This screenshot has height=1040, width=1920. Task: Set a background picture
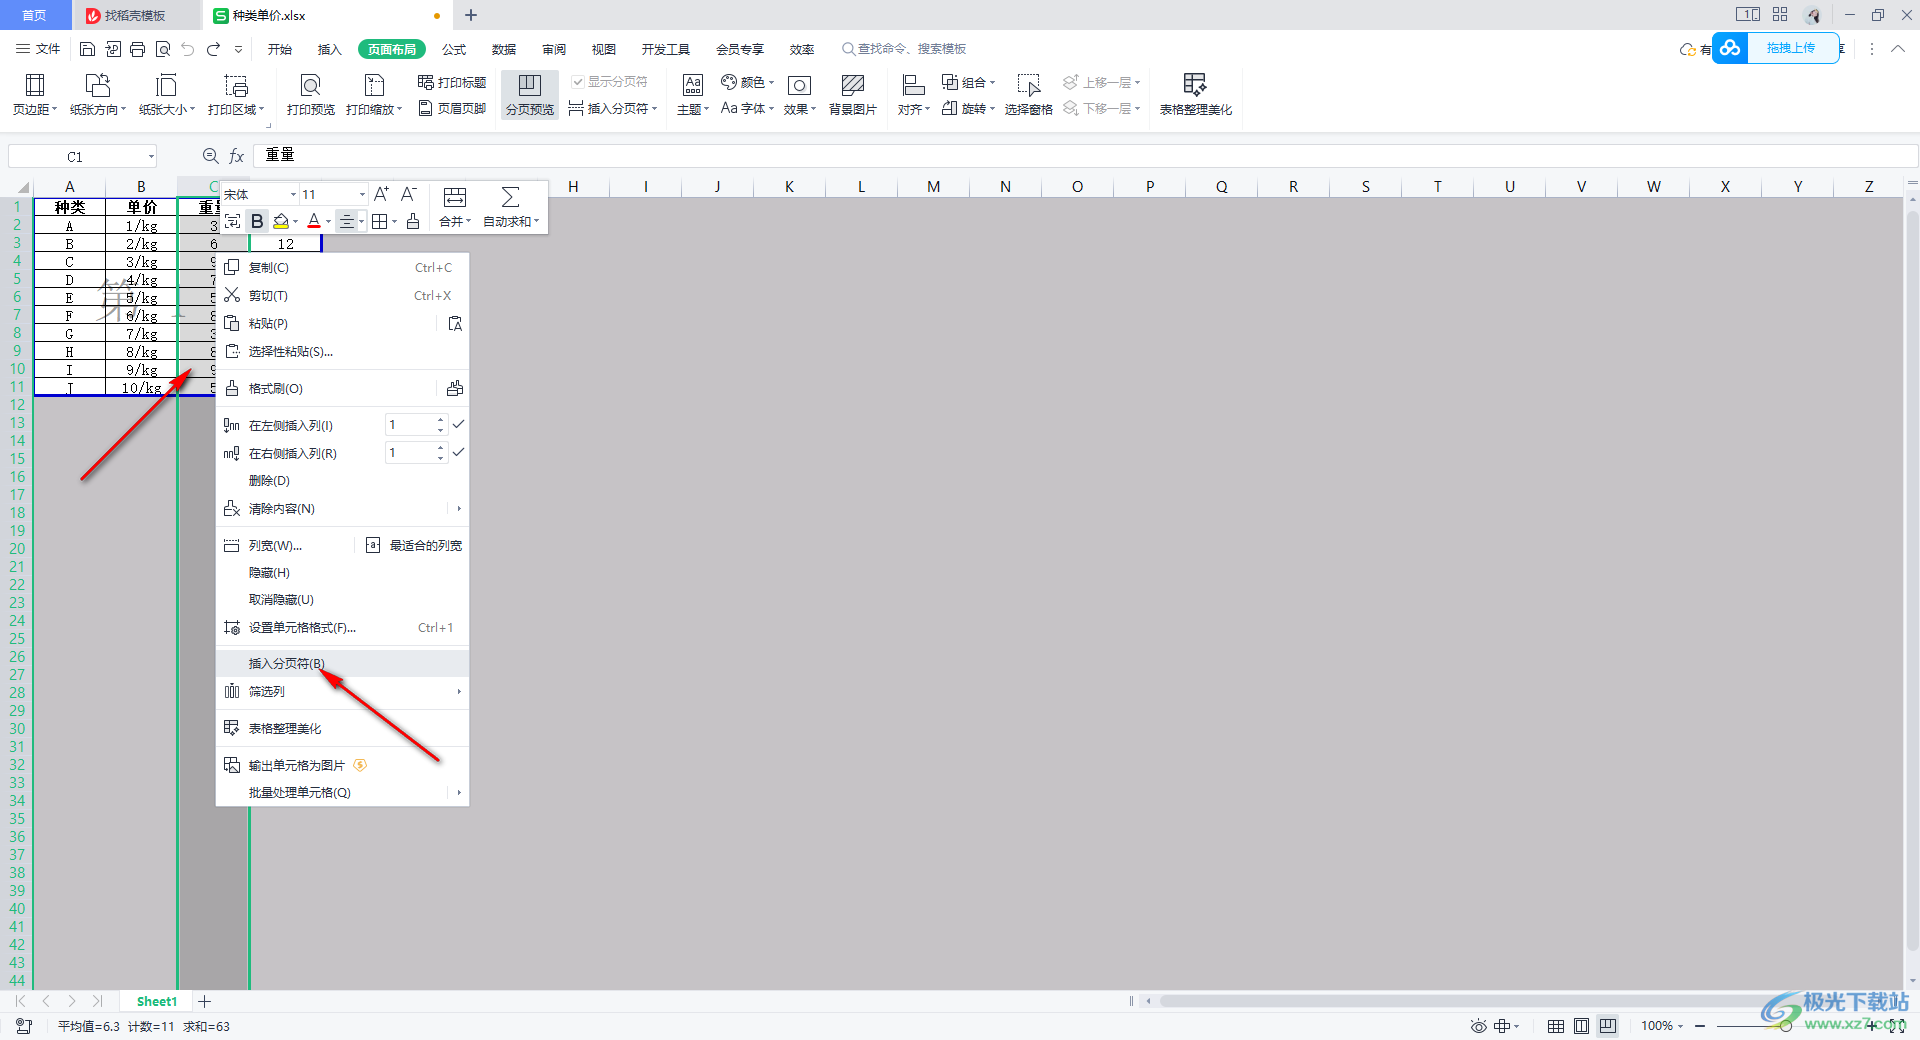tap(852, 95)
